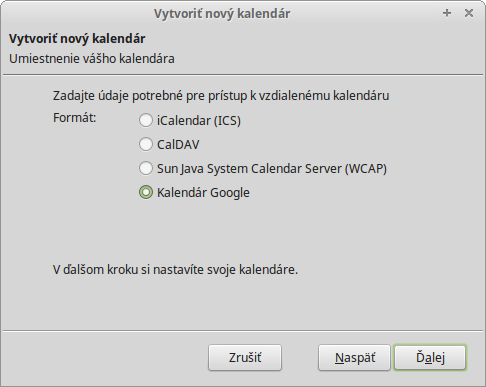This screenshot has height=387, width=486.
Task: Select the iCalendar (ICS) radio button
Action: point(146,120)
